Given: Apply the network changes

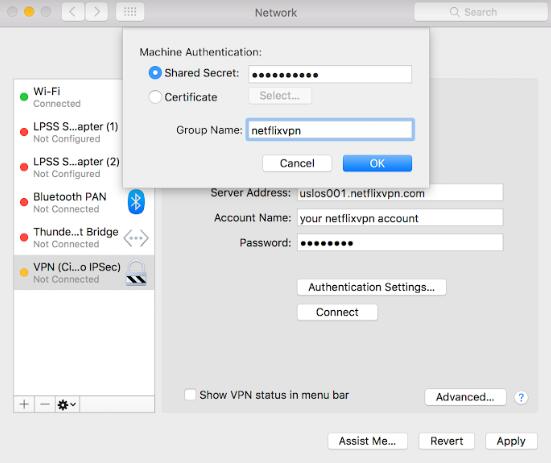Looking at the screenshot, I should pyautogui.click(x=511, y=441).
